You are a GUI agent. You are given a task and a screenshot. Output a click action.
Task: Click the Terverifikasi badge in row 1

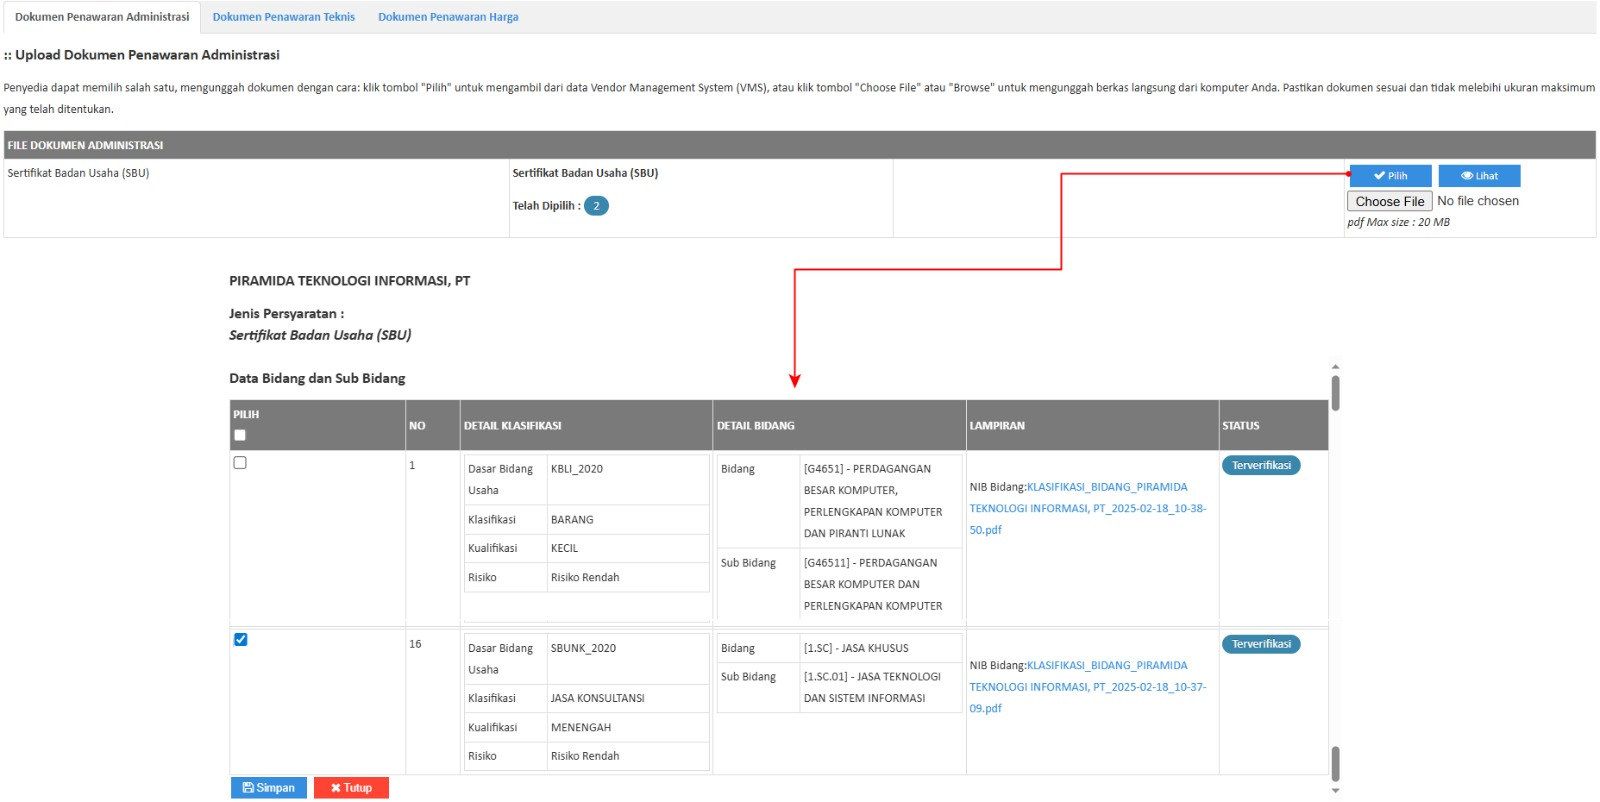point(1261,465)
